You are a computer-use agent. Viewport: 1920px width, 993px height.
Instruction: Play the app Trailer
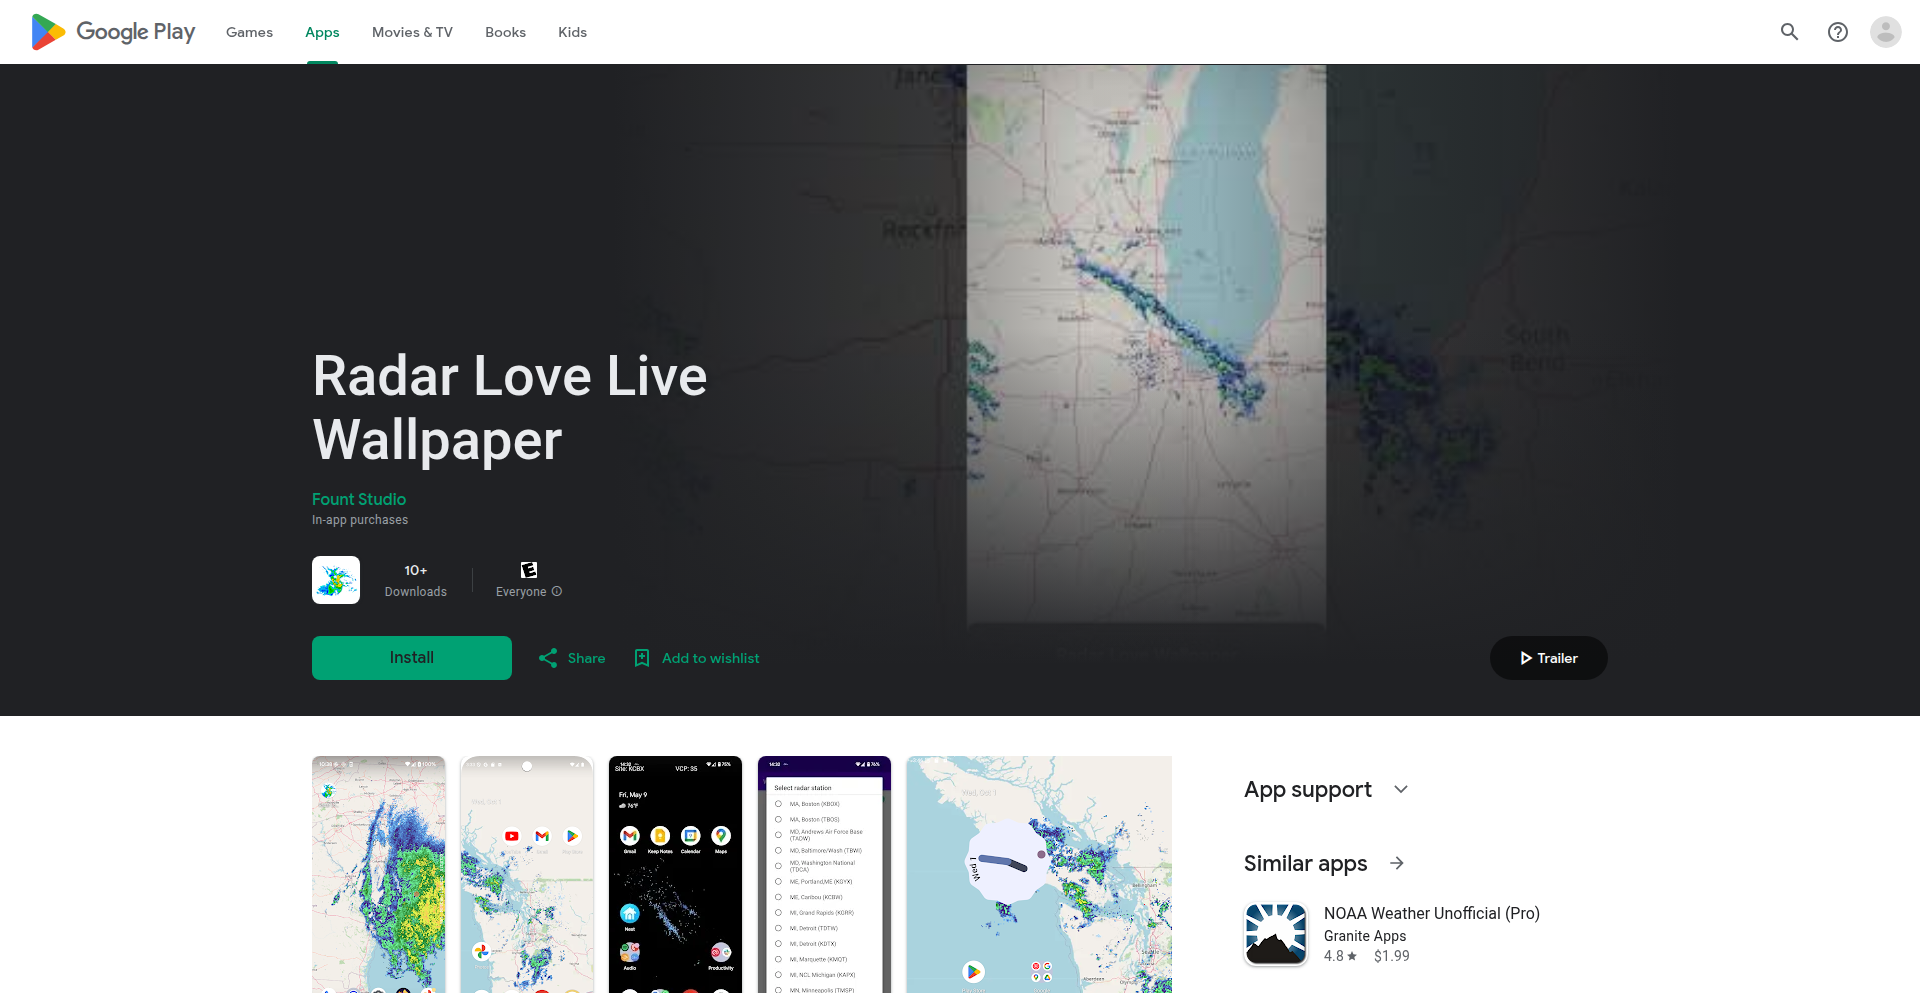tap(1549, 658)
